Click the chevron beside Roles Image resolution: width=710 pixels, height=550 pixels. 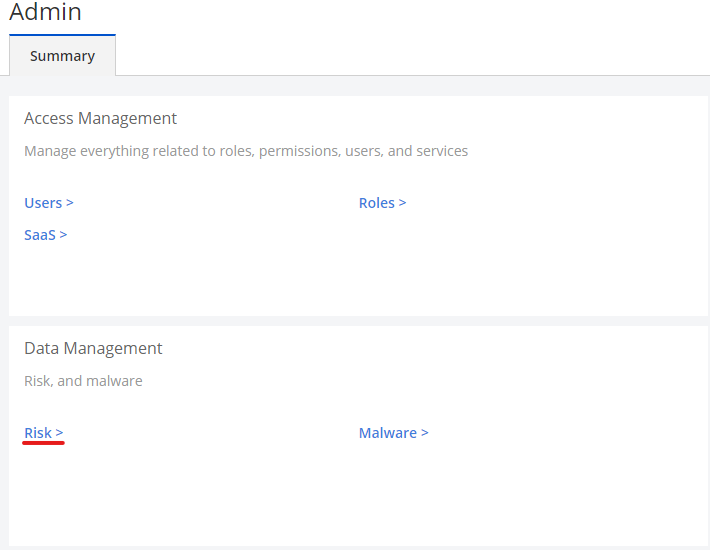coord(402,203)
